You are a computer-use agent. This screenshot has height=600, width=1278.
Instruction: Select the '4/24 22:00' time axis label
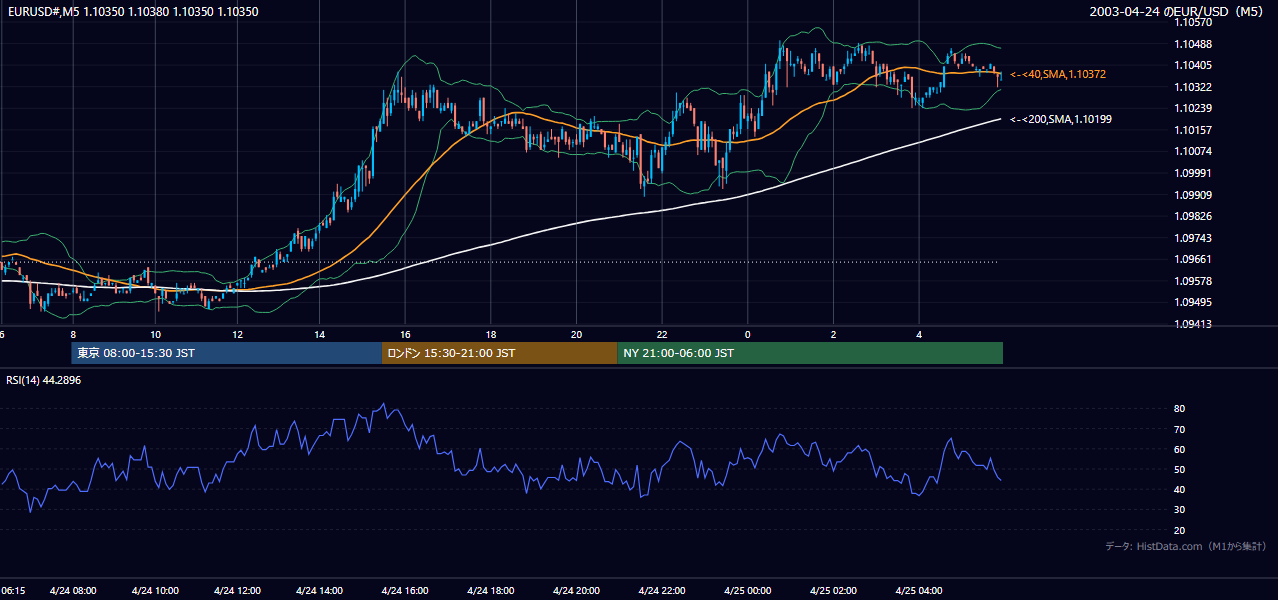[661, 590]
